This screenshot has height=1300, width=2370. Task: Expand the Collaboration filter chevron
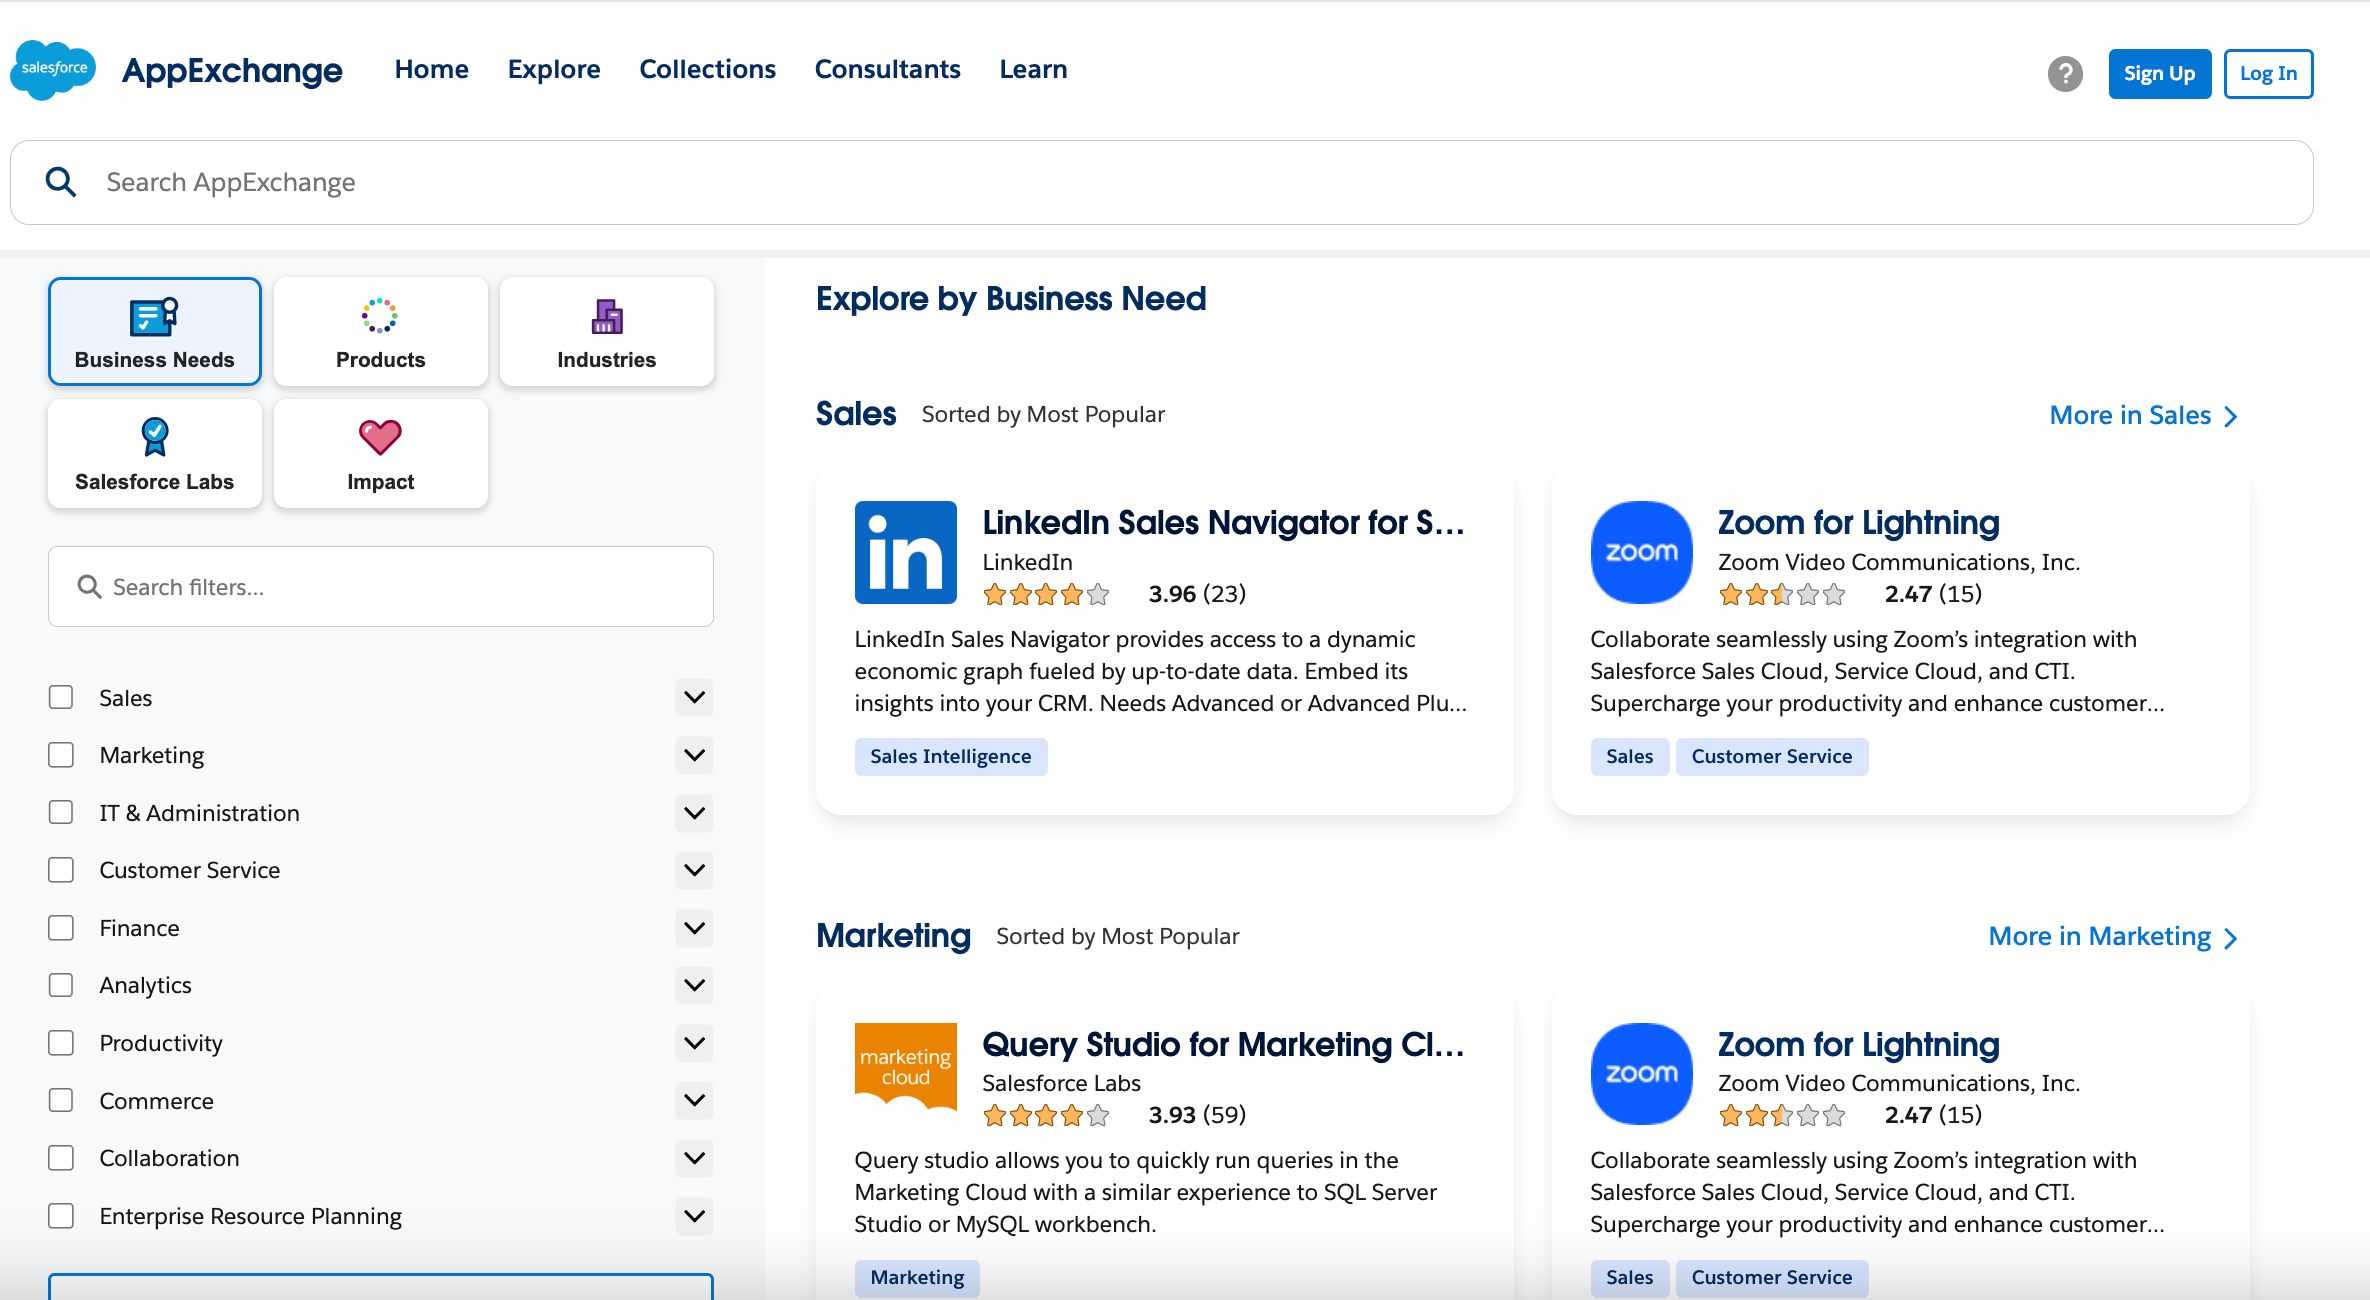(x=694, y=1158)
